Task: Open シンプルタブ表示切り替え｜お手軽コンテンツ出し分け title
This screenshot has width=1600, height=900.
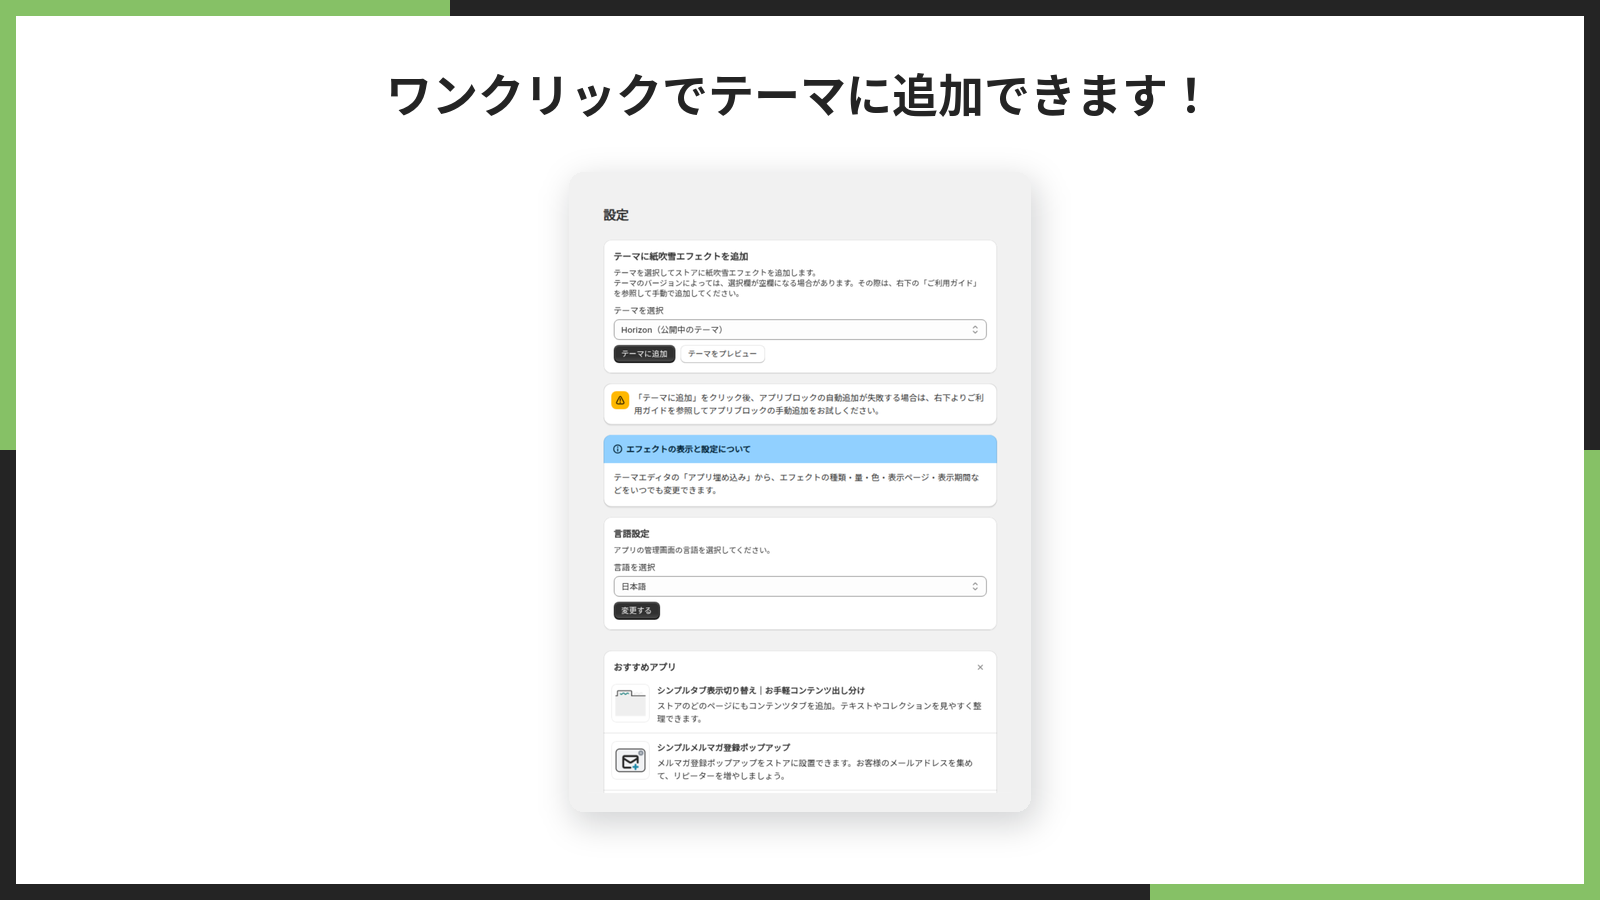Action: click(761, 690)
